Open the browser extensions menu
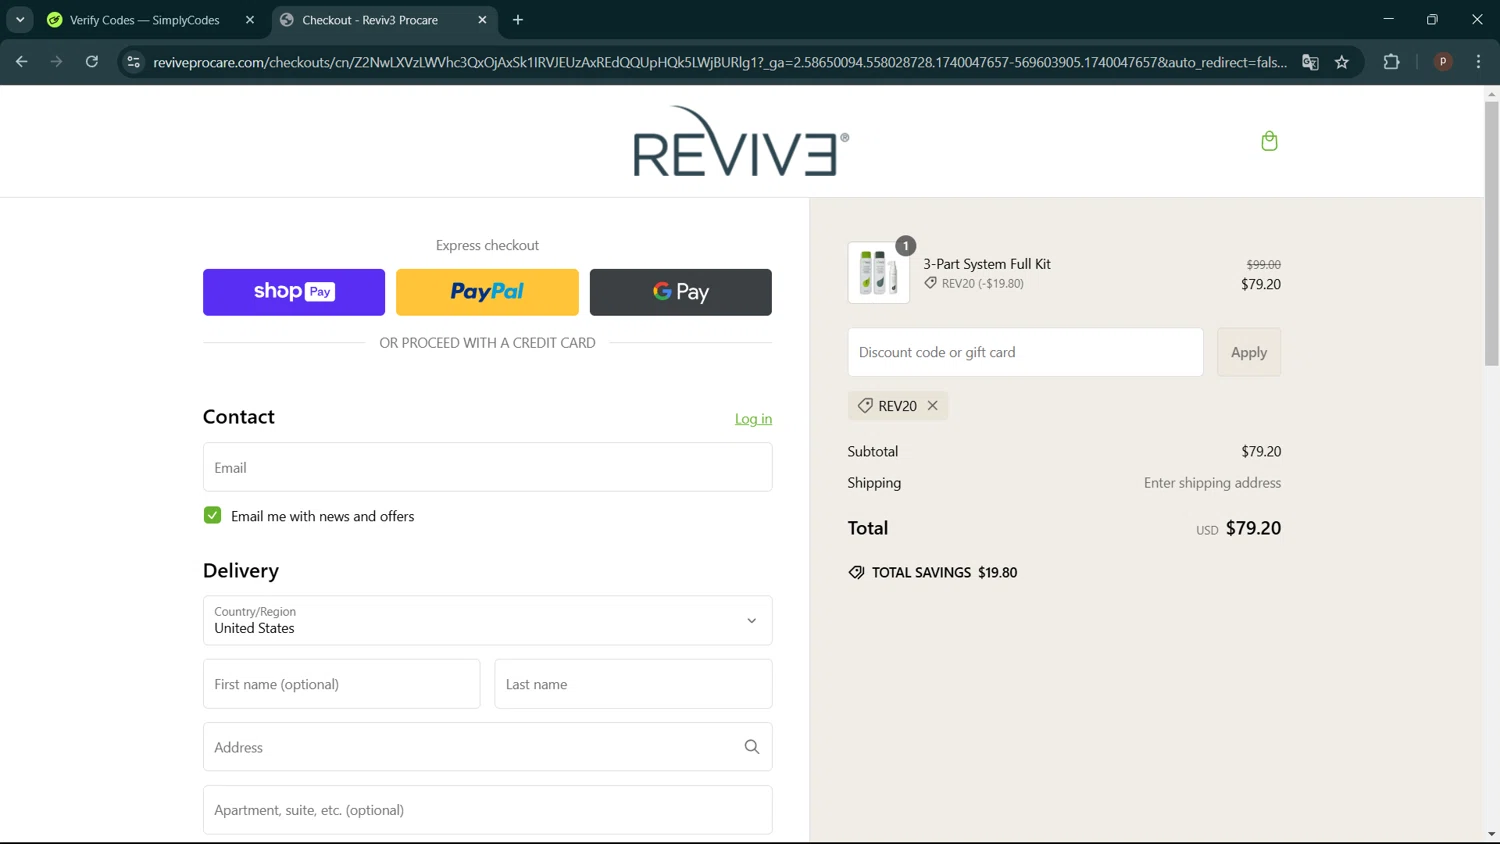The width and height of the screenshot is (1500, 844). tap(1391, 62)
